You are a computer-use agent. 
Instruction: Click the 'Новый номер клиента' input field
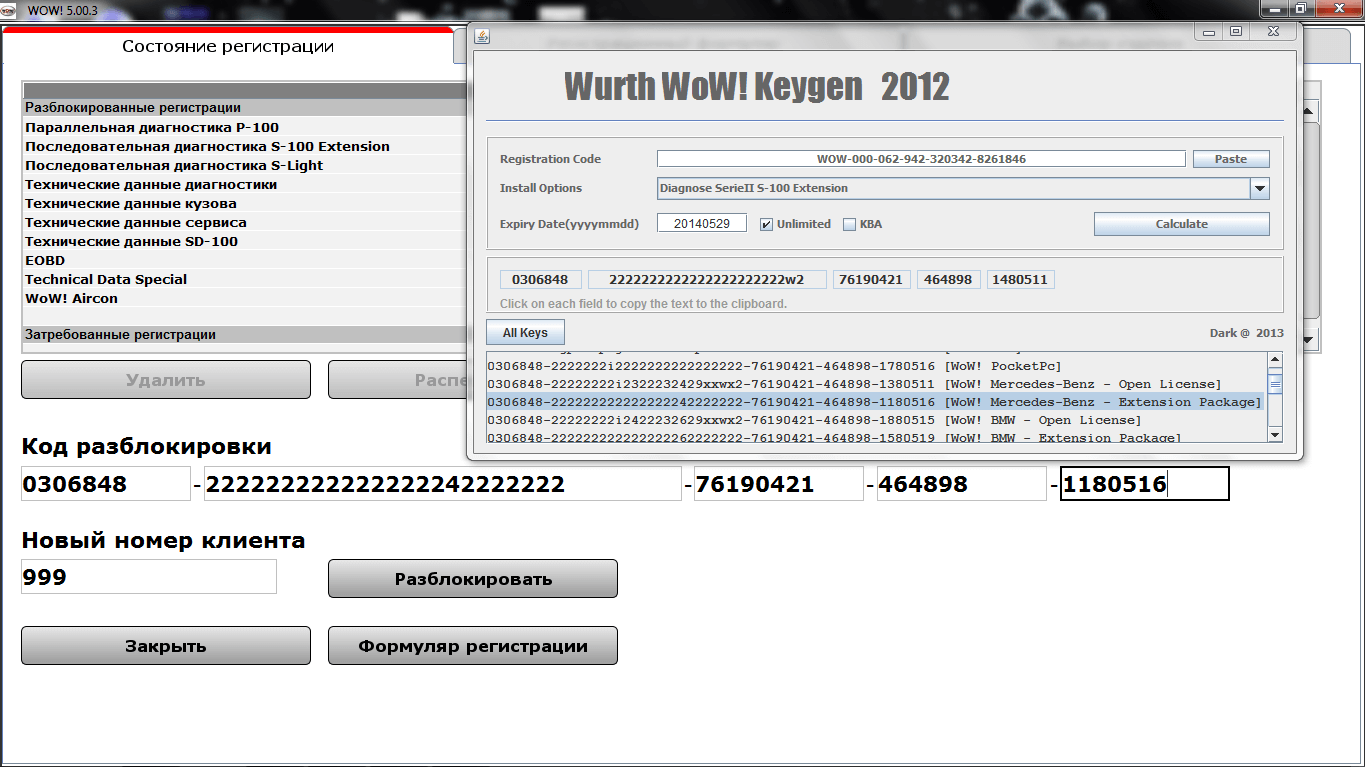148,577
